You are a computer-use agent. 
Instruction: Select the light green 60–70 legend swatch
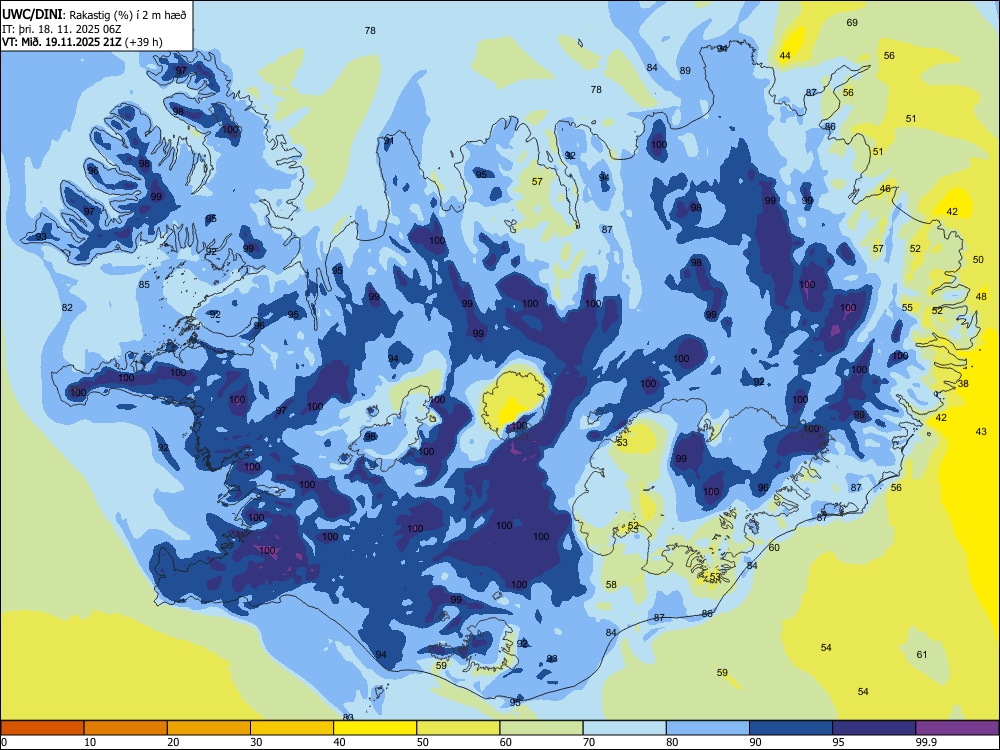pyautogui.click(x=541, y=728)
